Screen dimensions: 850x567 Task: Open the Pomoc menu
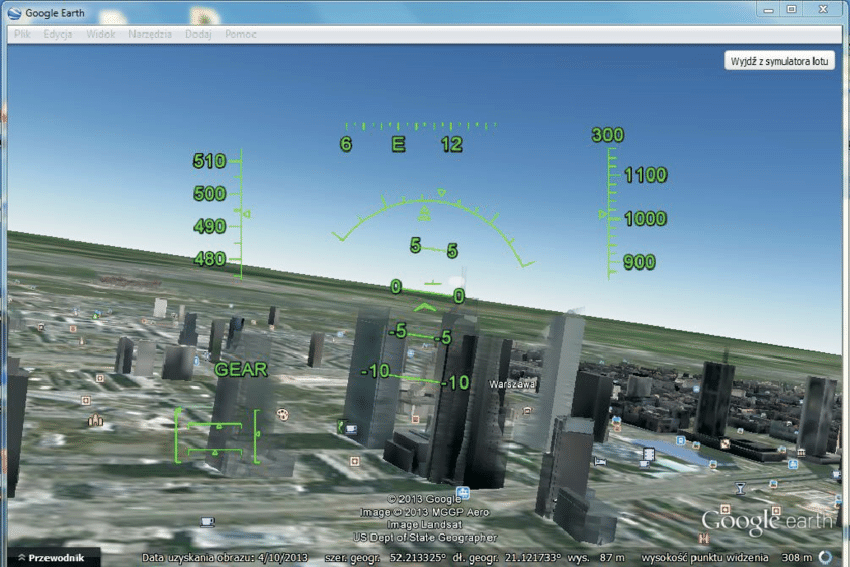click(241, 34)
